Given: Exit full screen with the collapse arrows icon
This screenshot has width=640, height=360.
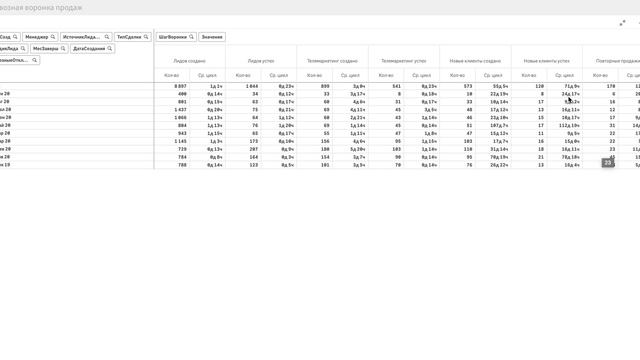Looking at the screenshot, I should 622,23.
